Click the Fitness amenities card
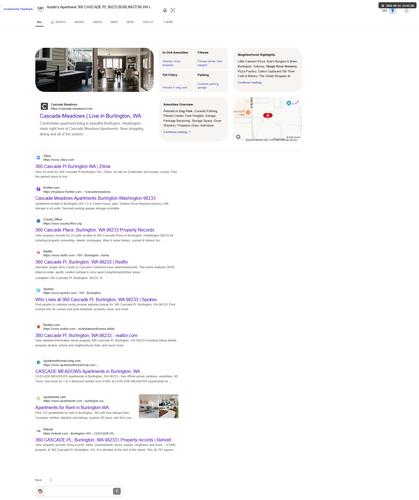419x500 pixels. tap(211, 58)
